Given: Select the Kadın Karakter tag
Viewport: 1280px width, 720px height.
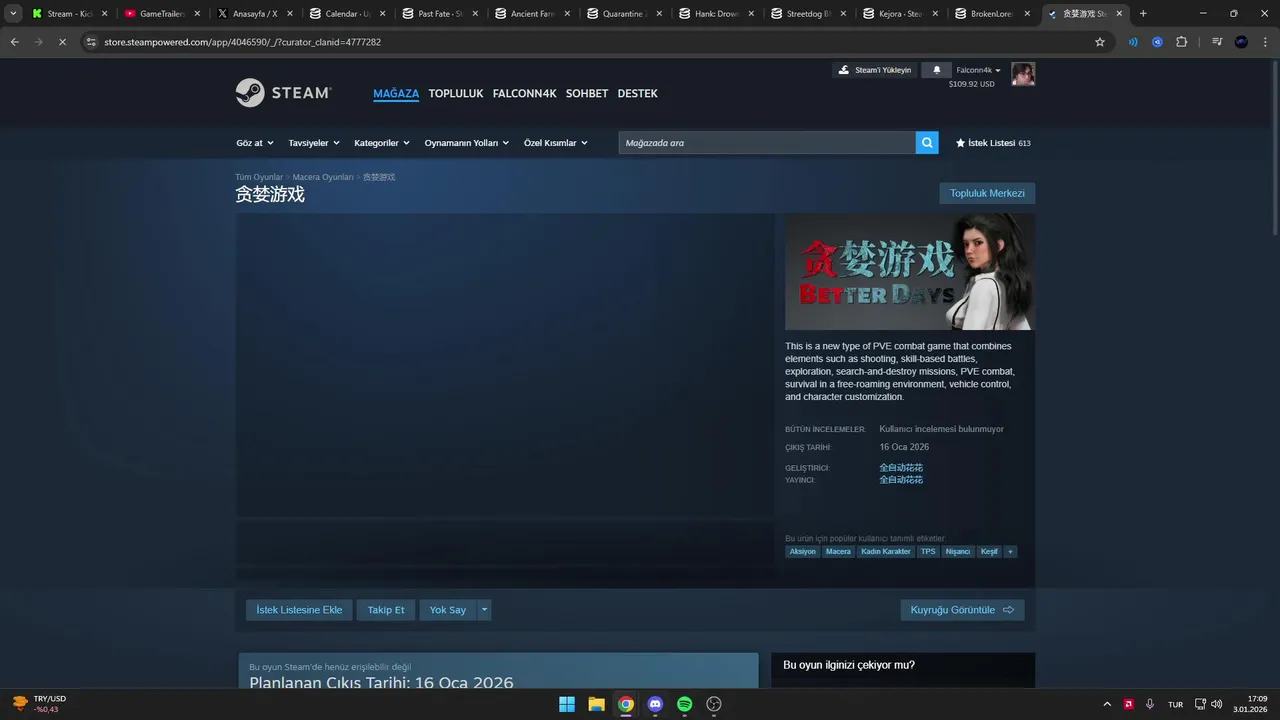Looking at the screenshot, I should (x=886, y=552).
